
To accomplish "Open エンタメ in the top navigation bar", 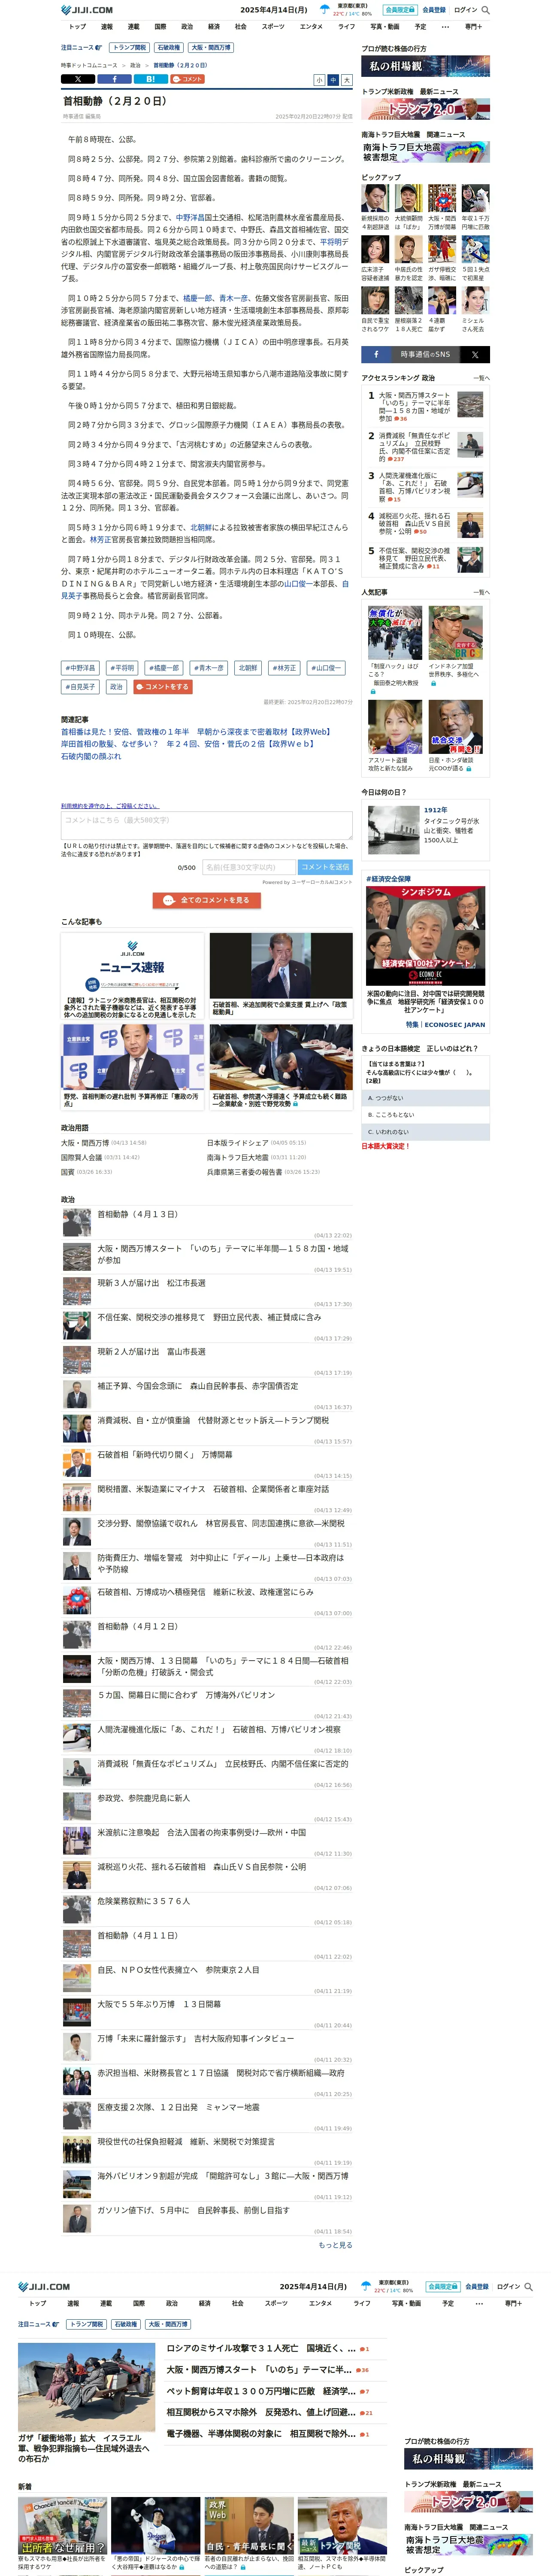I will click(x=312, y=27).
